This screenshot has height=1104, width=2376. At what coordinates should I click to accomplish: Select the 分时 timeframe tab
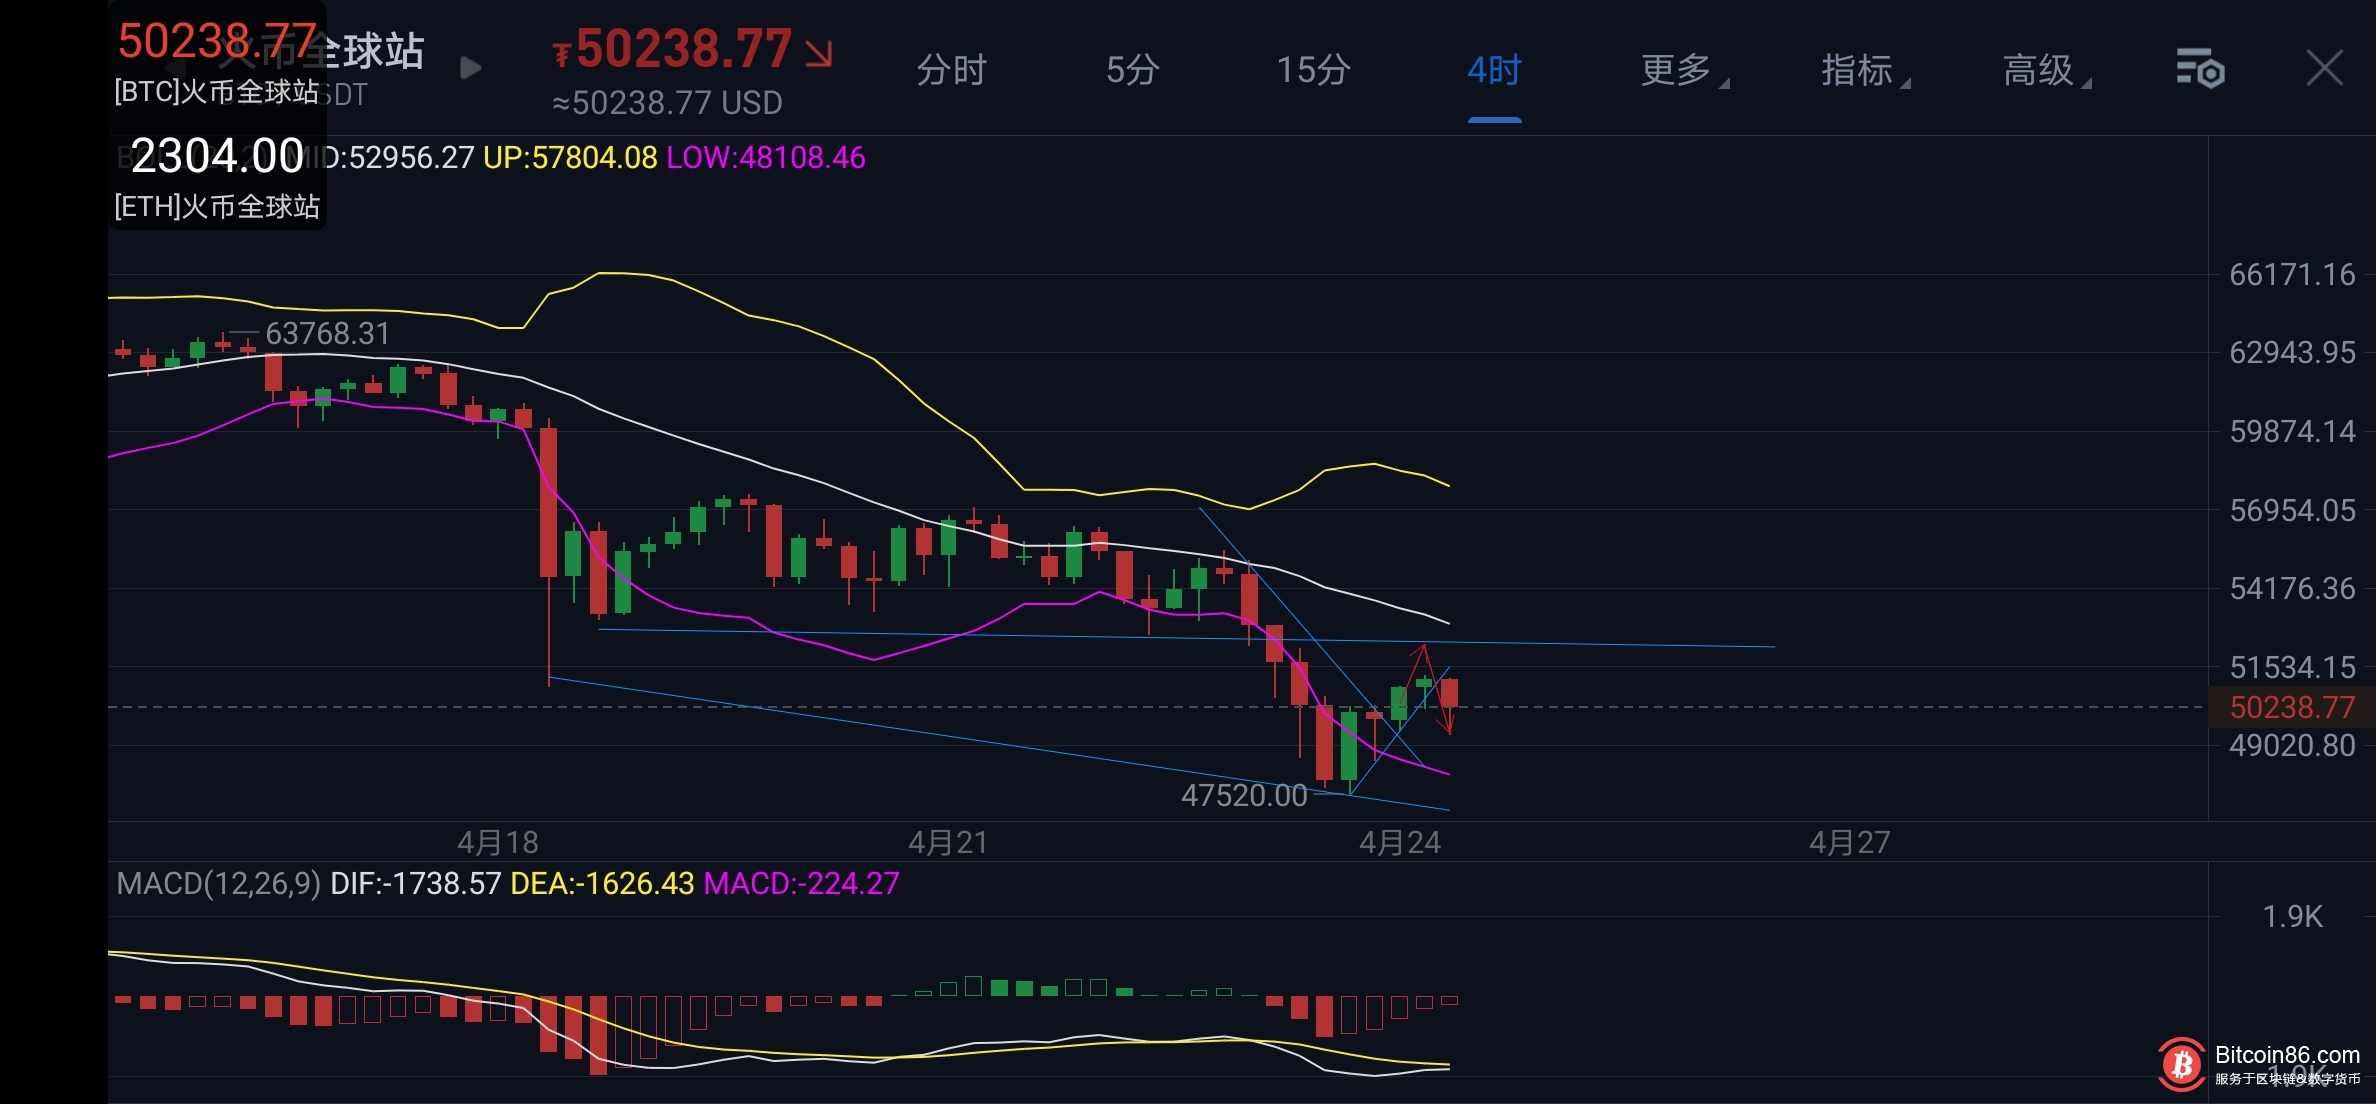click(x=951, y=70)
